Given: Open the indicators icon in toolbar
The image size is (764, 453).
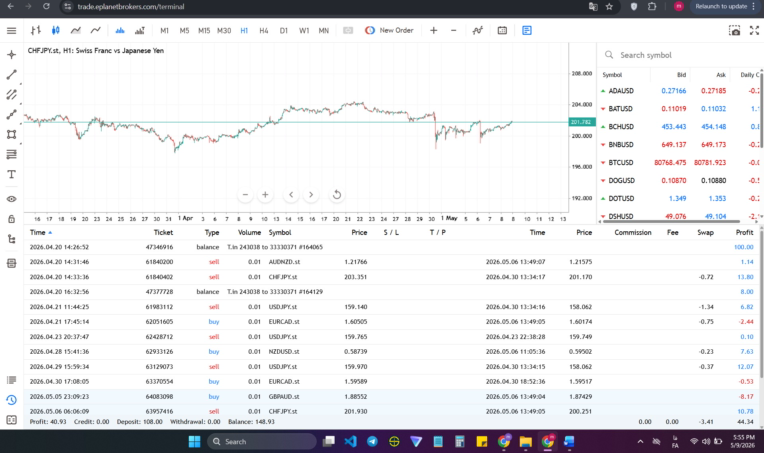Looking at the screenshot, I should (478, 30).
